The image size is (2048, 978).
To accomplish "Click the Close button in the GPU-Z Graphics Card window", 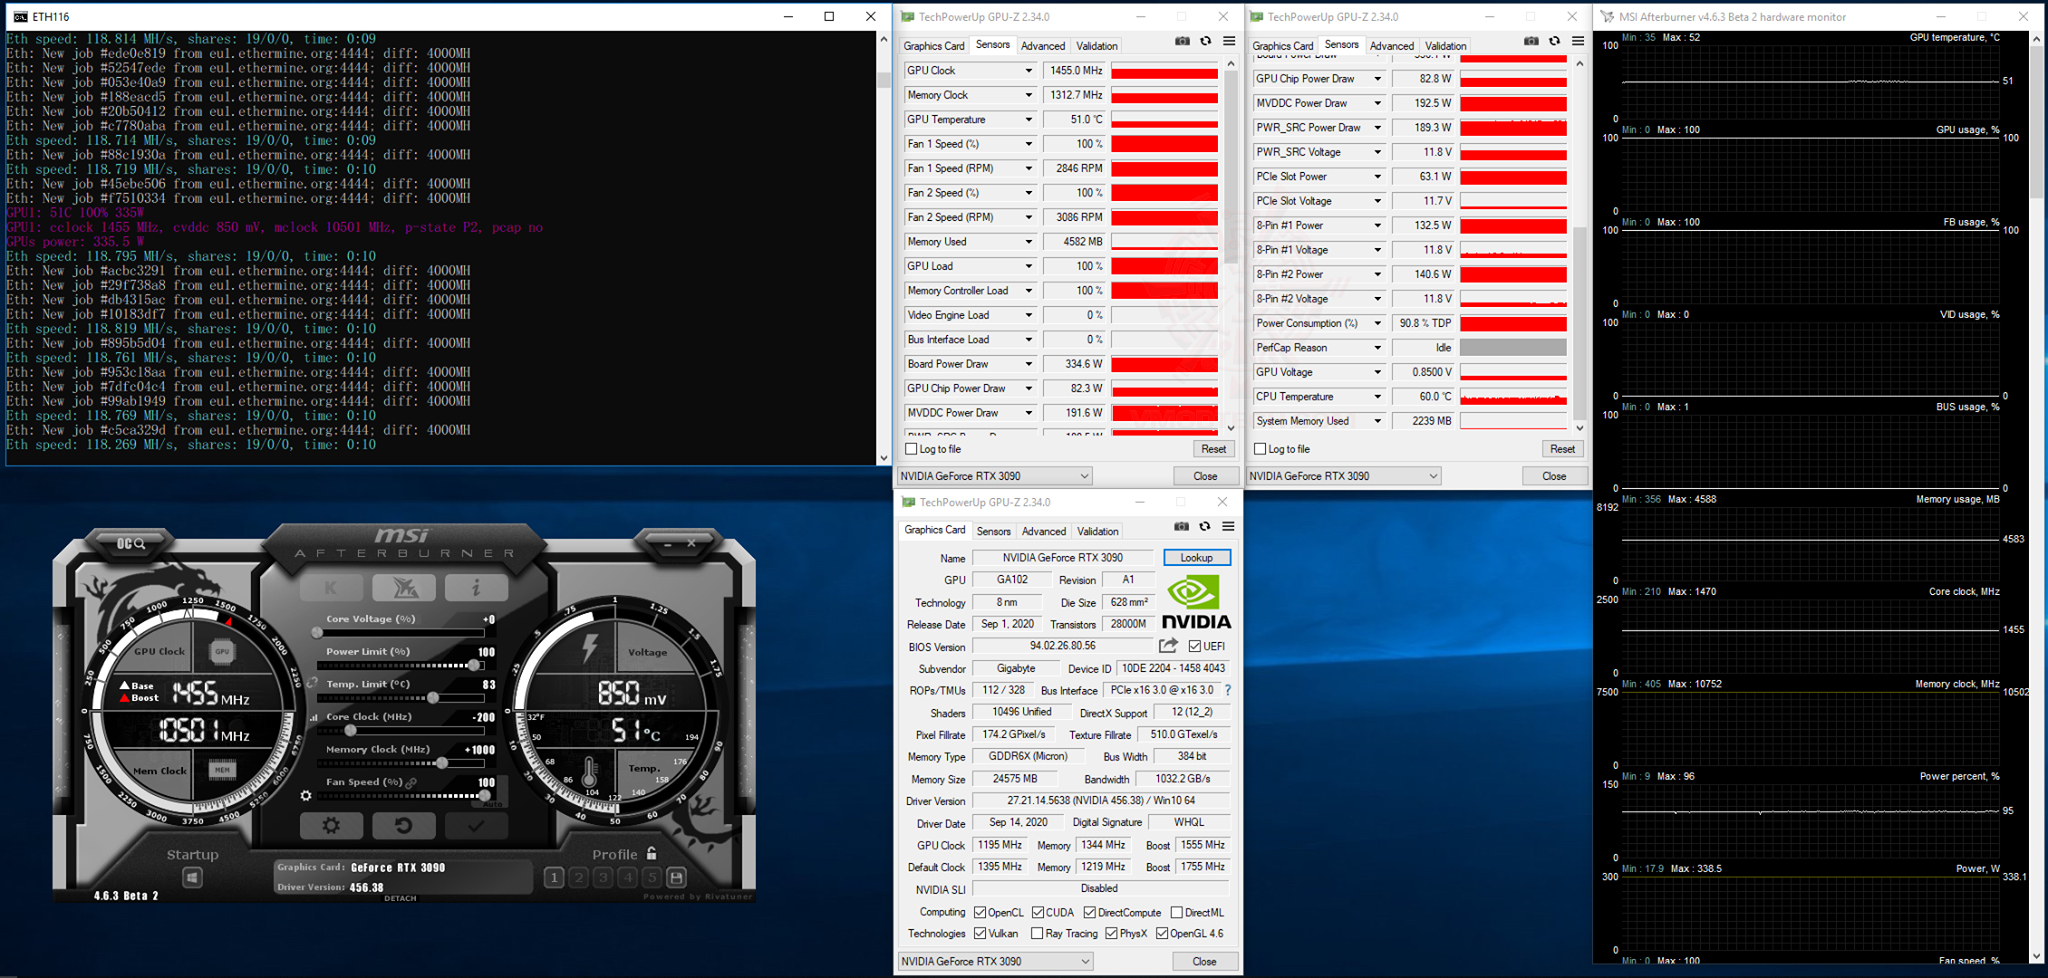I will (1205, 961).
